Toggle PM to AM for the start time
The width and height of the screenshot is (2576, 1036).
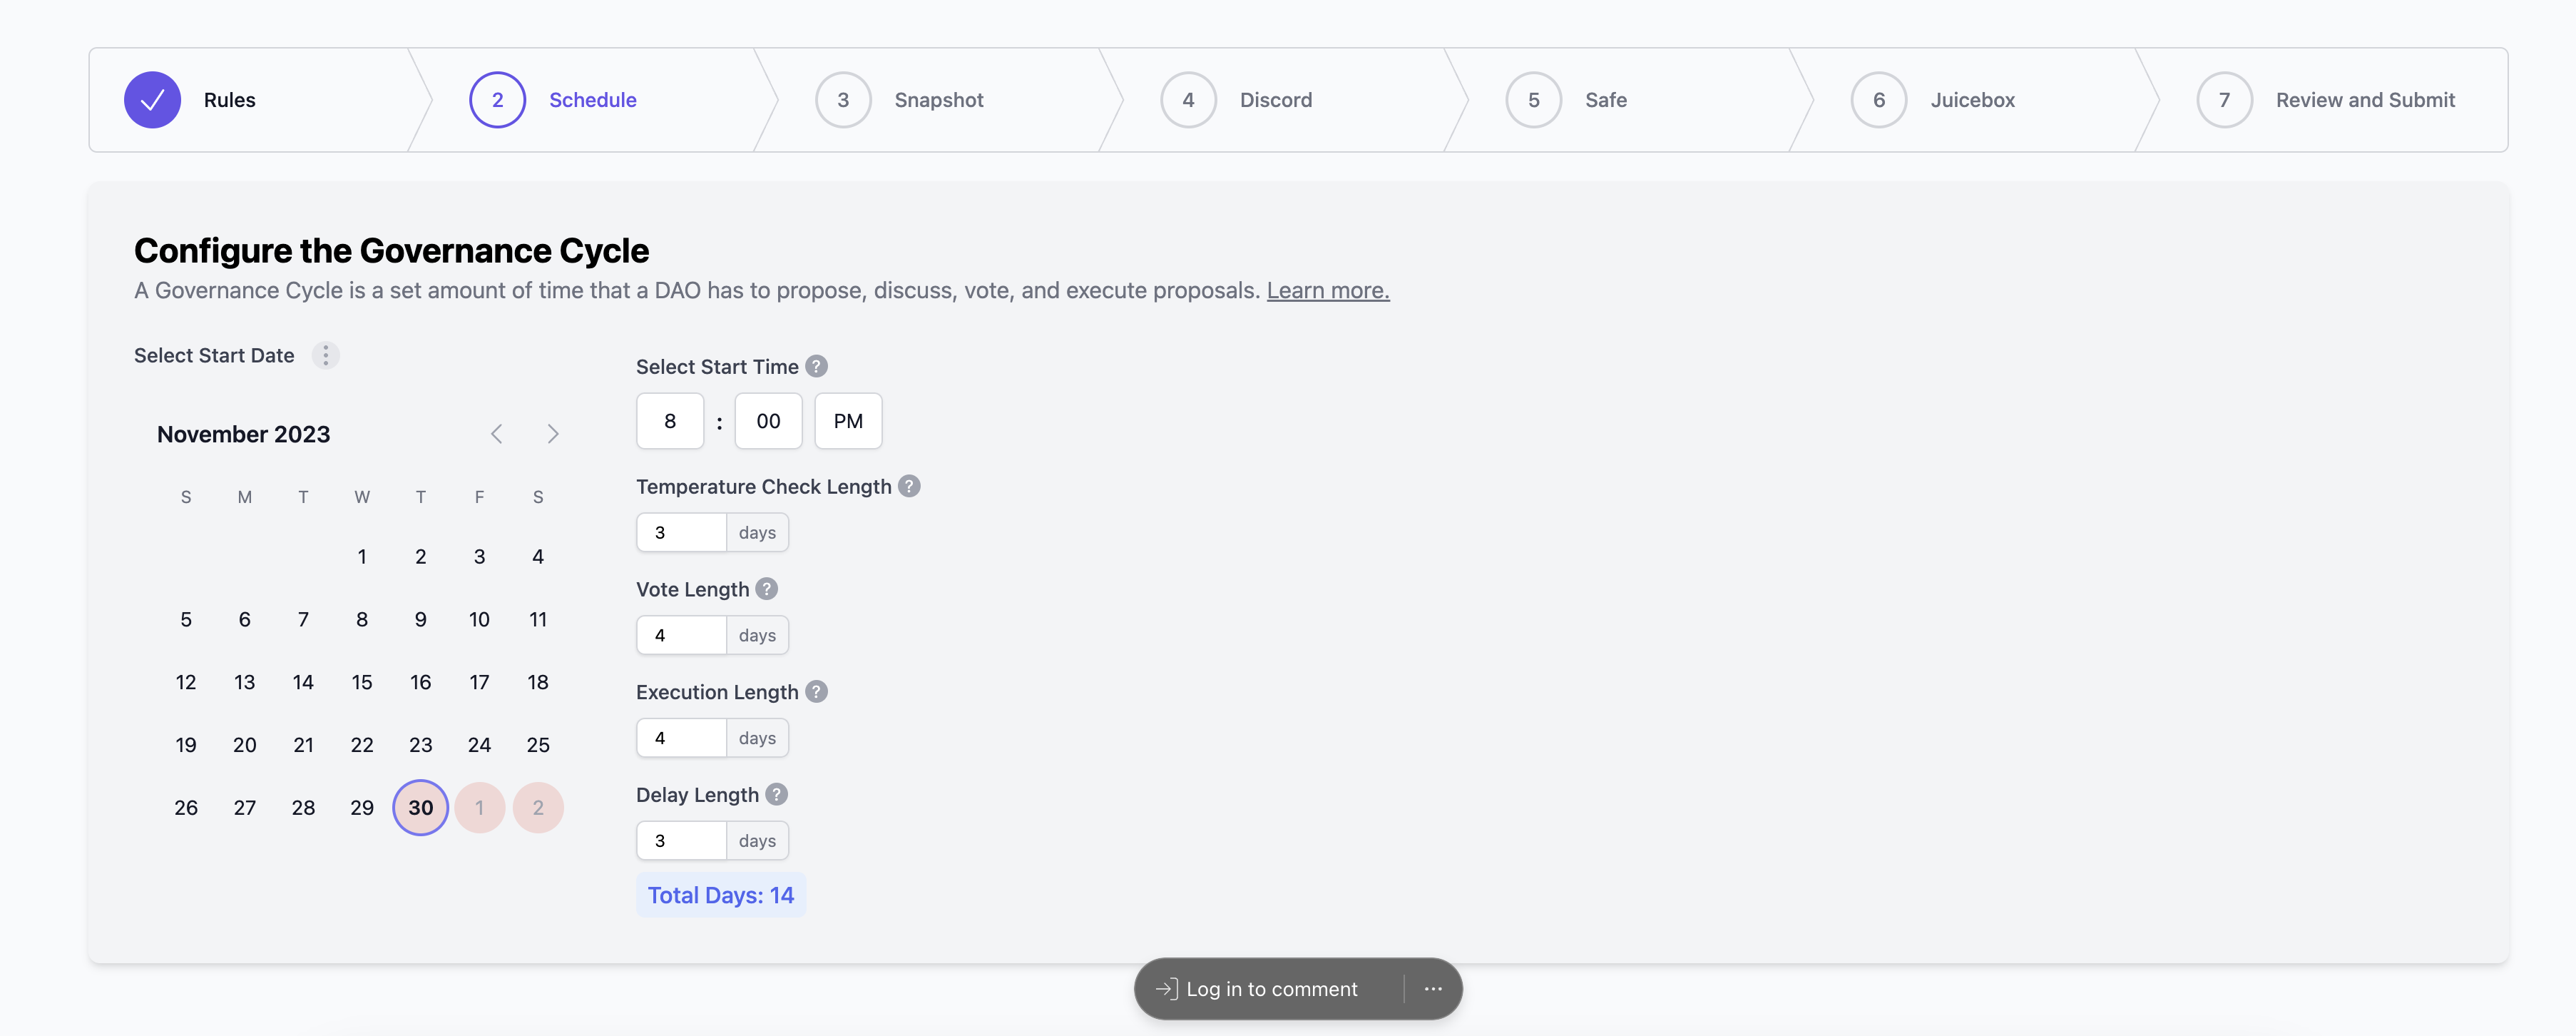pyautogui.click(x=847, y=421)
